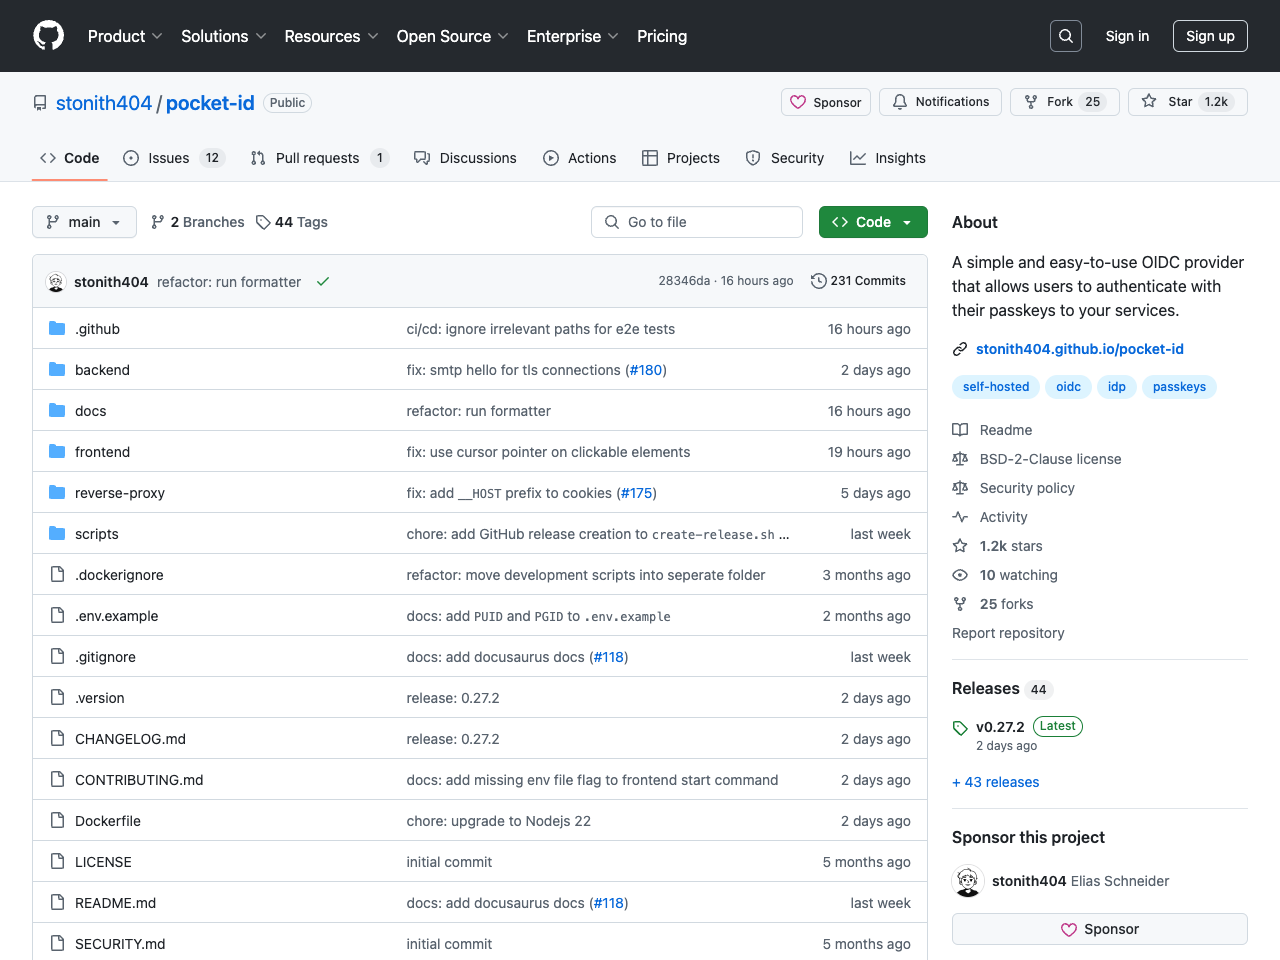Image resolution: width=1280 pixels, height=960 pixels.
Task: View commit history via 231 Commits
Action: point(858,281)
